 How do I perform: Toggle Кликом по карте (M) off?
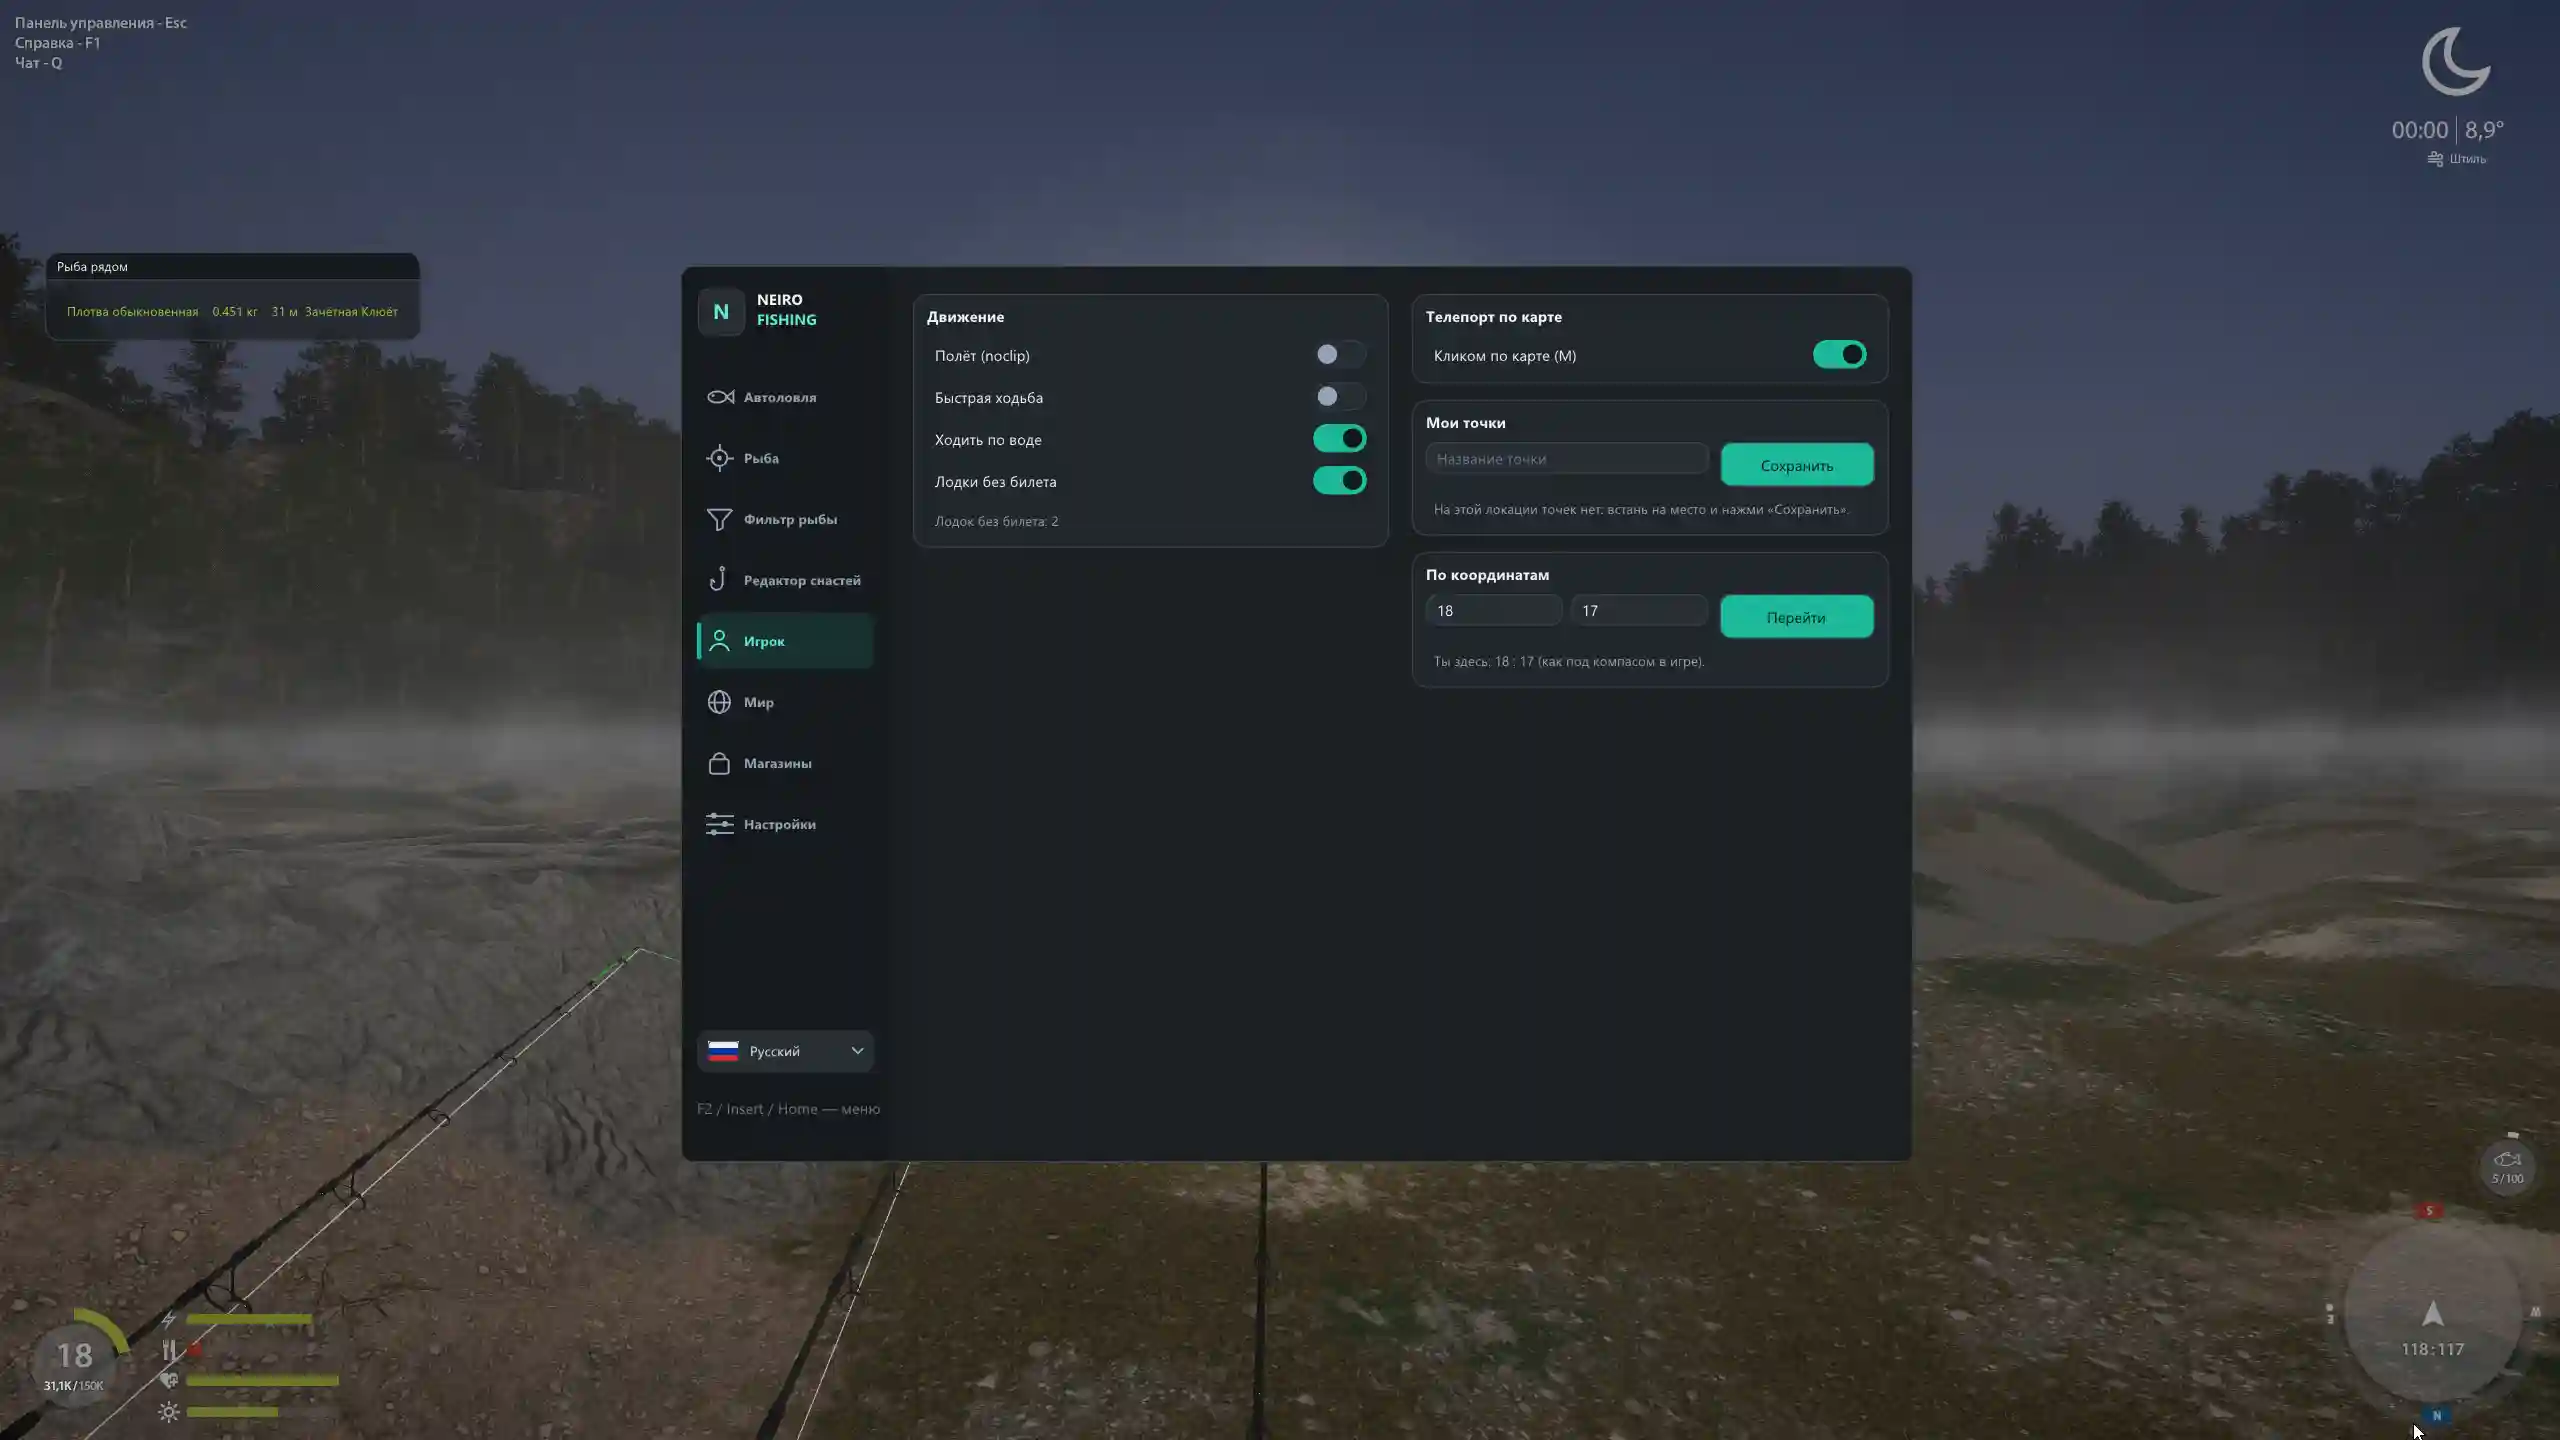(x=1840, y=354)
